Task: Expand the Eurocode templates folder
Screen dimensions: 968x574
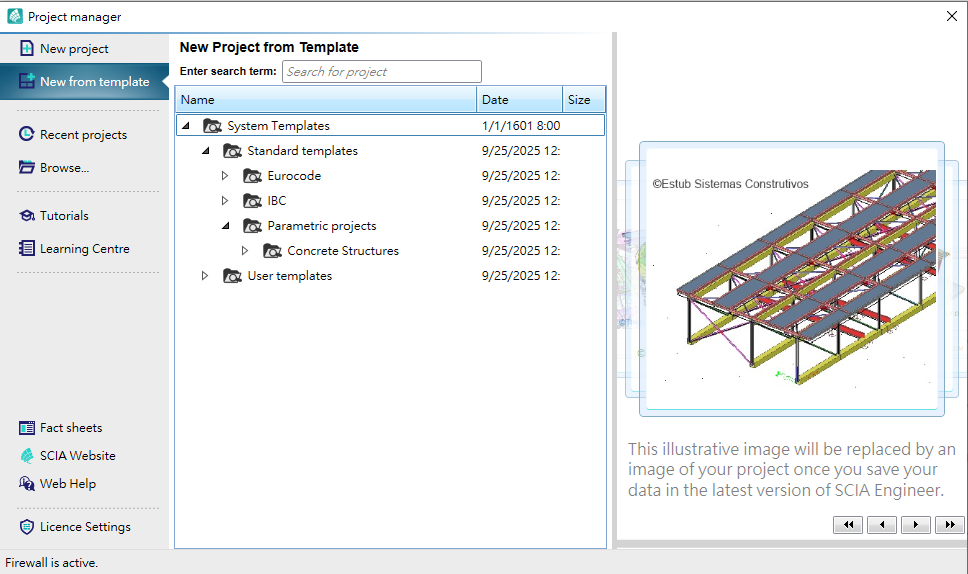Action: pos(225,176)
